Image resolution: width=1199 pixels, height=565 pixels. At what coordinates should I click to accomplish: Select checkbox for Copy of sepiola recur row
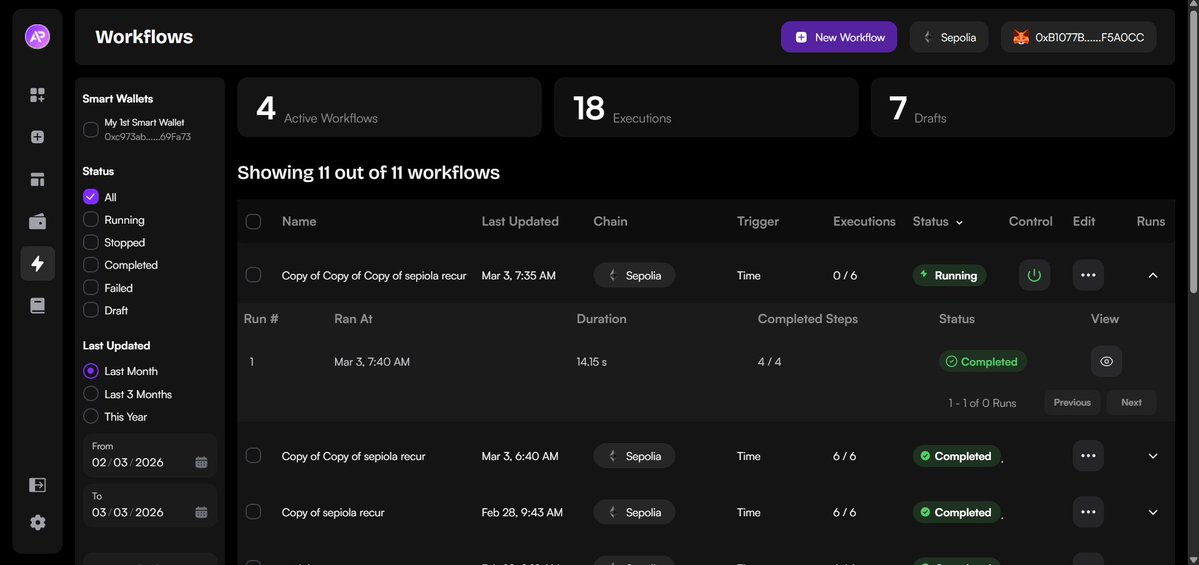[253, 512]
